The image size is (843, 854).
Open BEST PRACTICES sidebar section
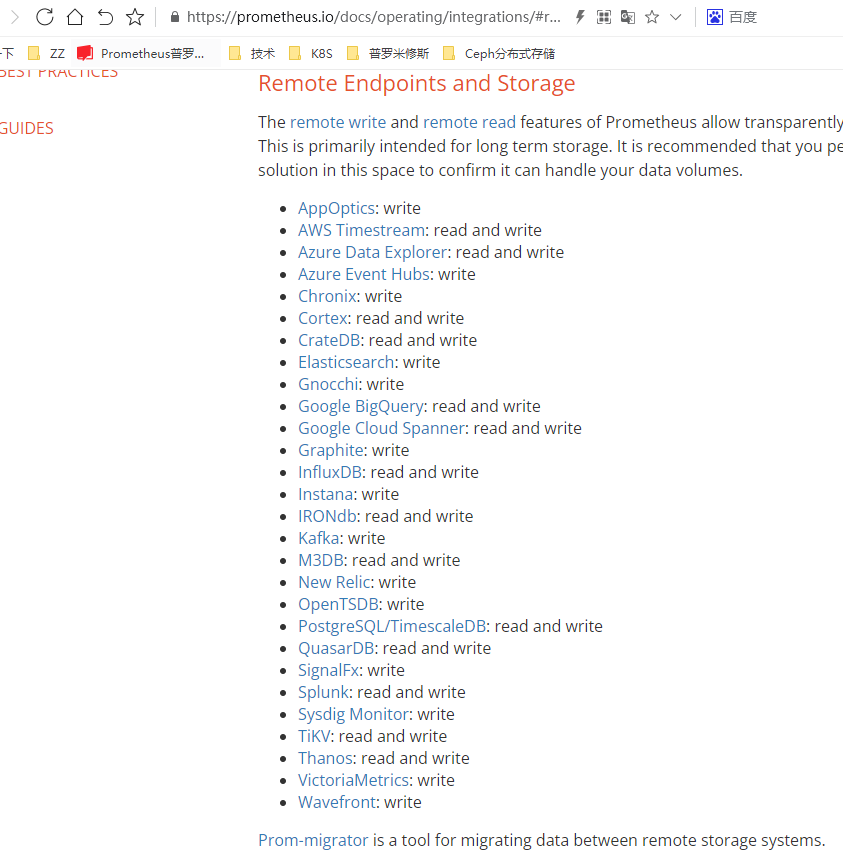(59, 75)
